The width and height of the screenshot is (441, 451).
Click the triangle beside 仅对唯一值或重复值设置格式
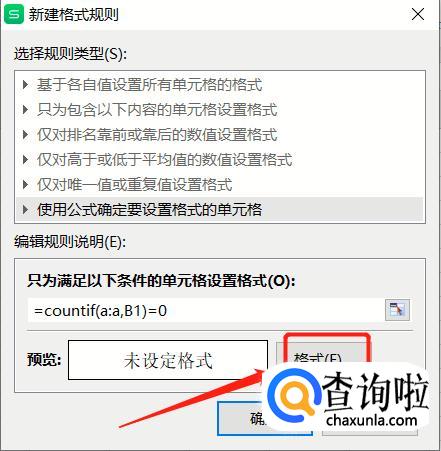[25, 184]
